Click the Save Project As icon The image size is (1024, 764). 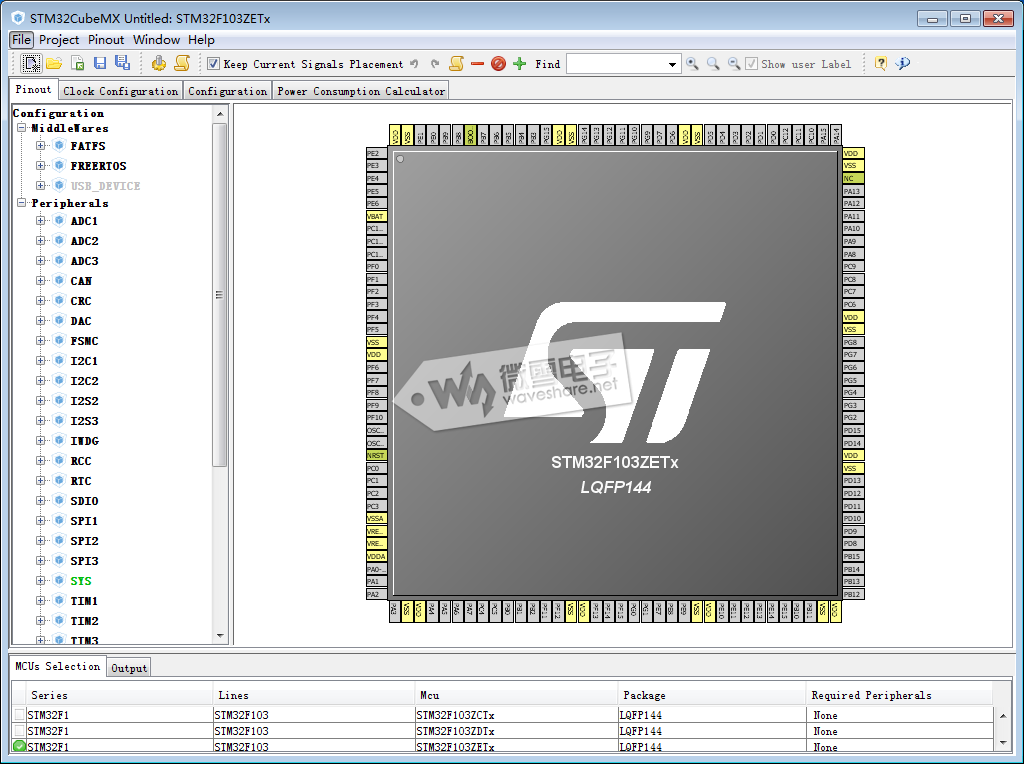122,63
